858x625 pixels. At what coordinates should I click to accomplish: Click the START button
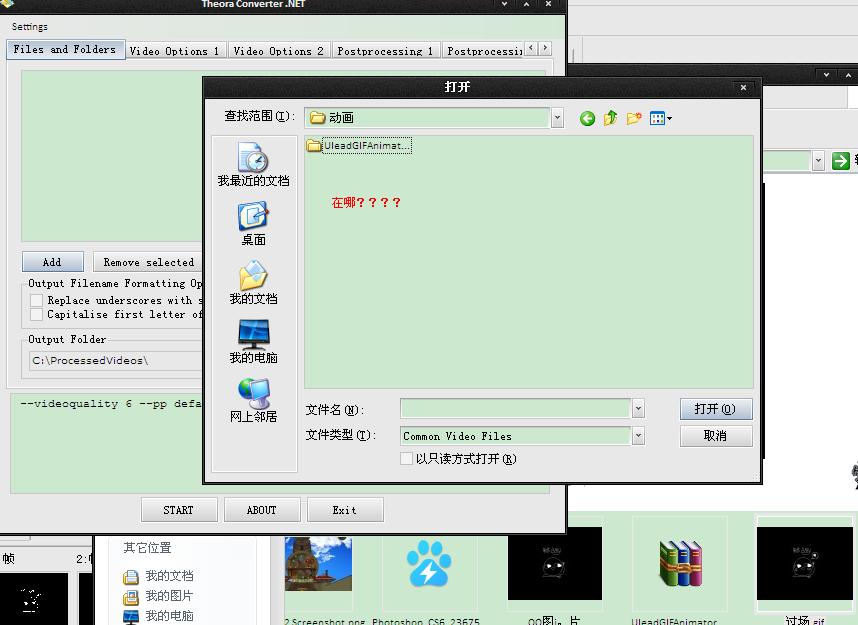179,510
